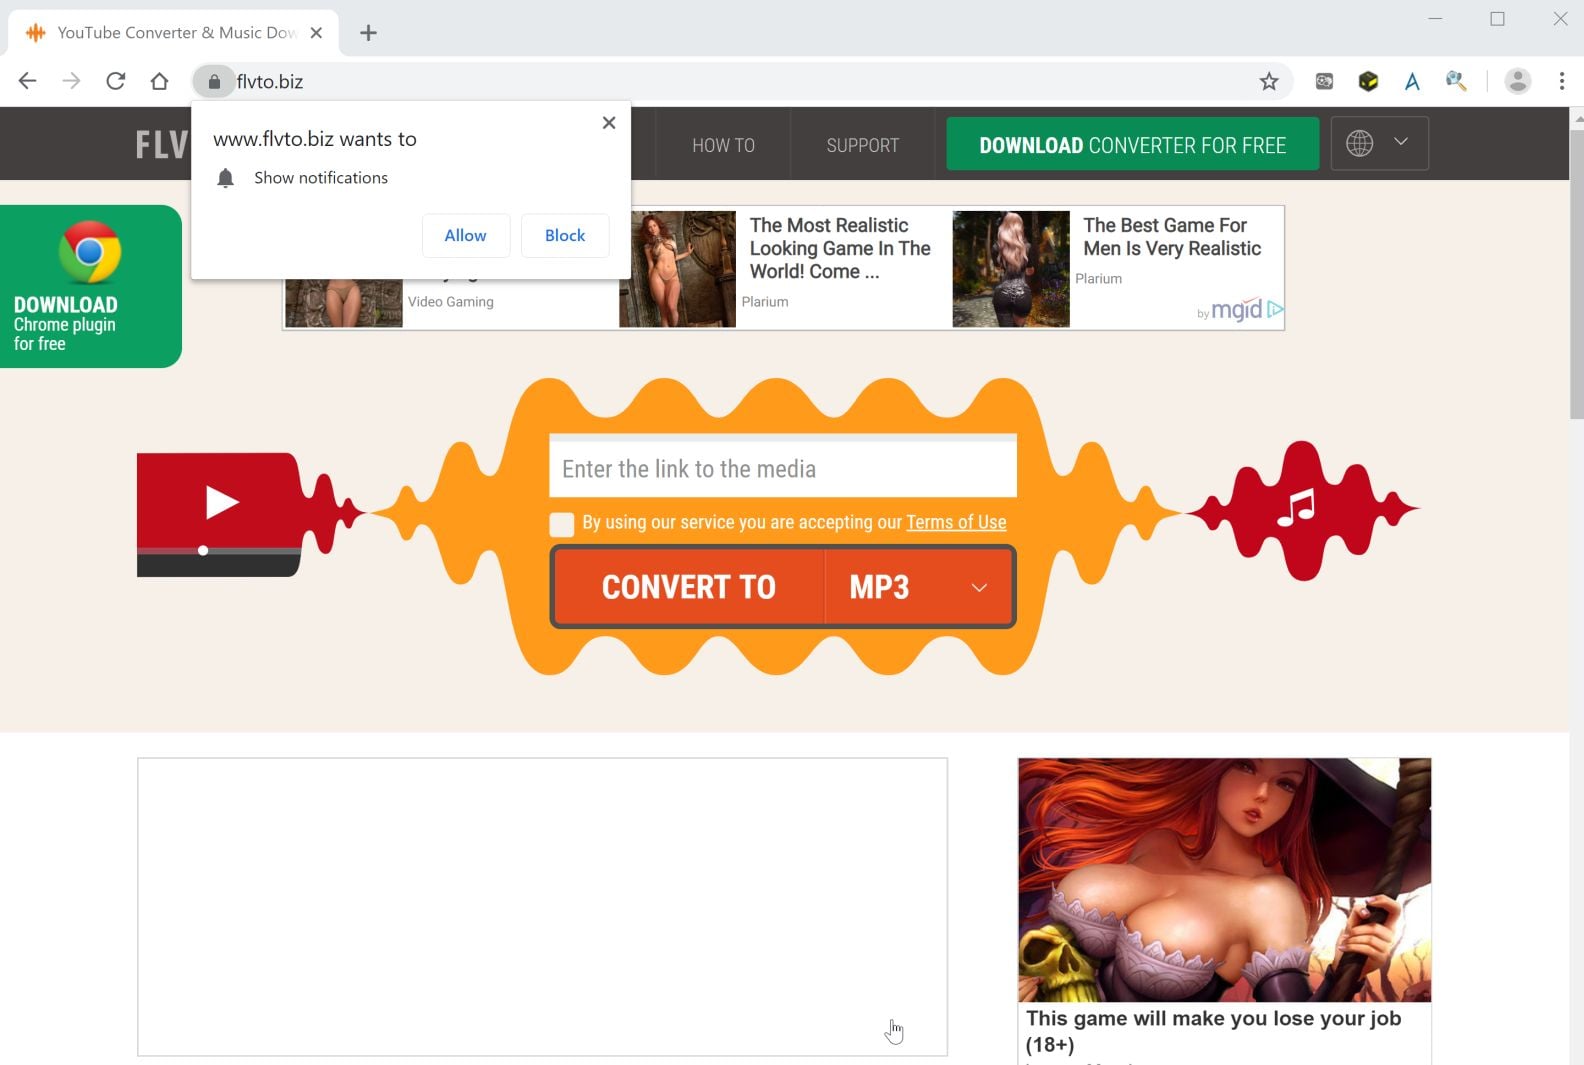Open the key and magnifier extension
The width and height of the screenshot is (1584, 1065).
1456,81
